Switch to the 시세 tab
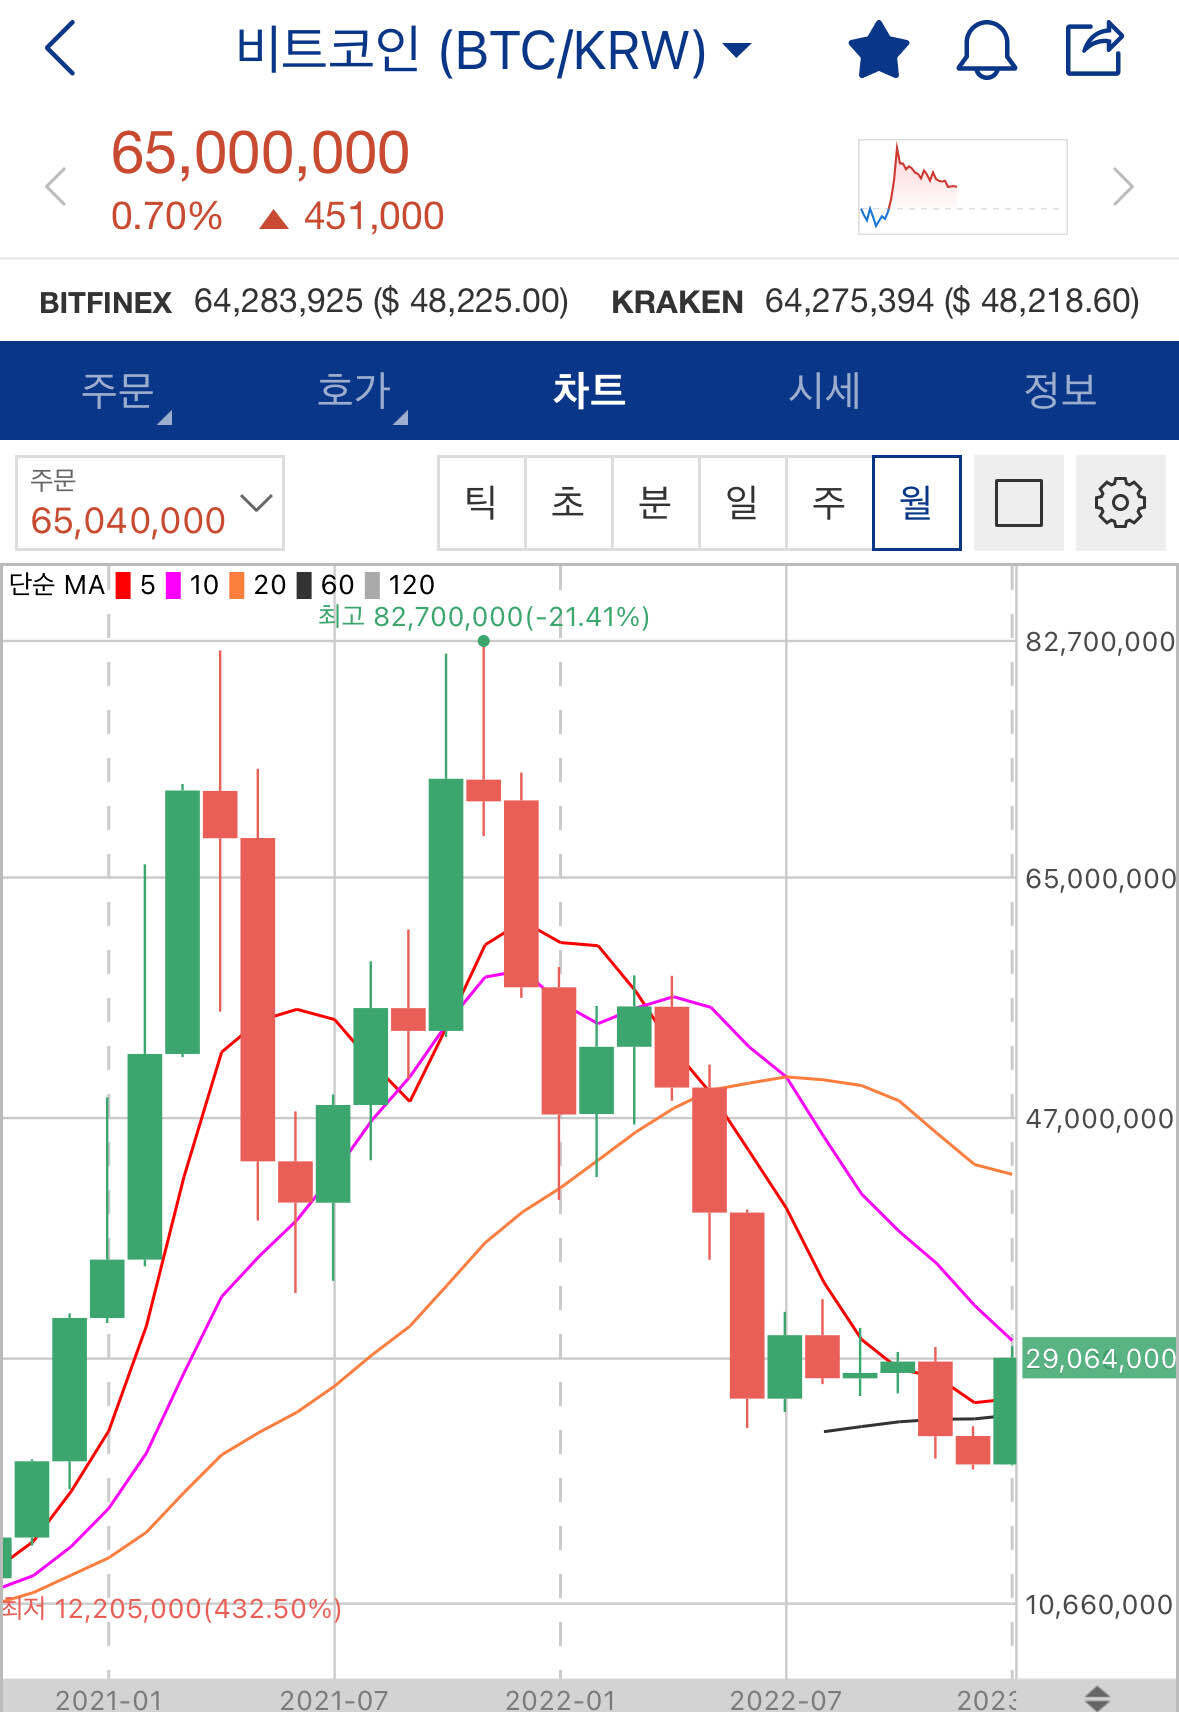The image size is (1179, 1712). coord(824,390)
